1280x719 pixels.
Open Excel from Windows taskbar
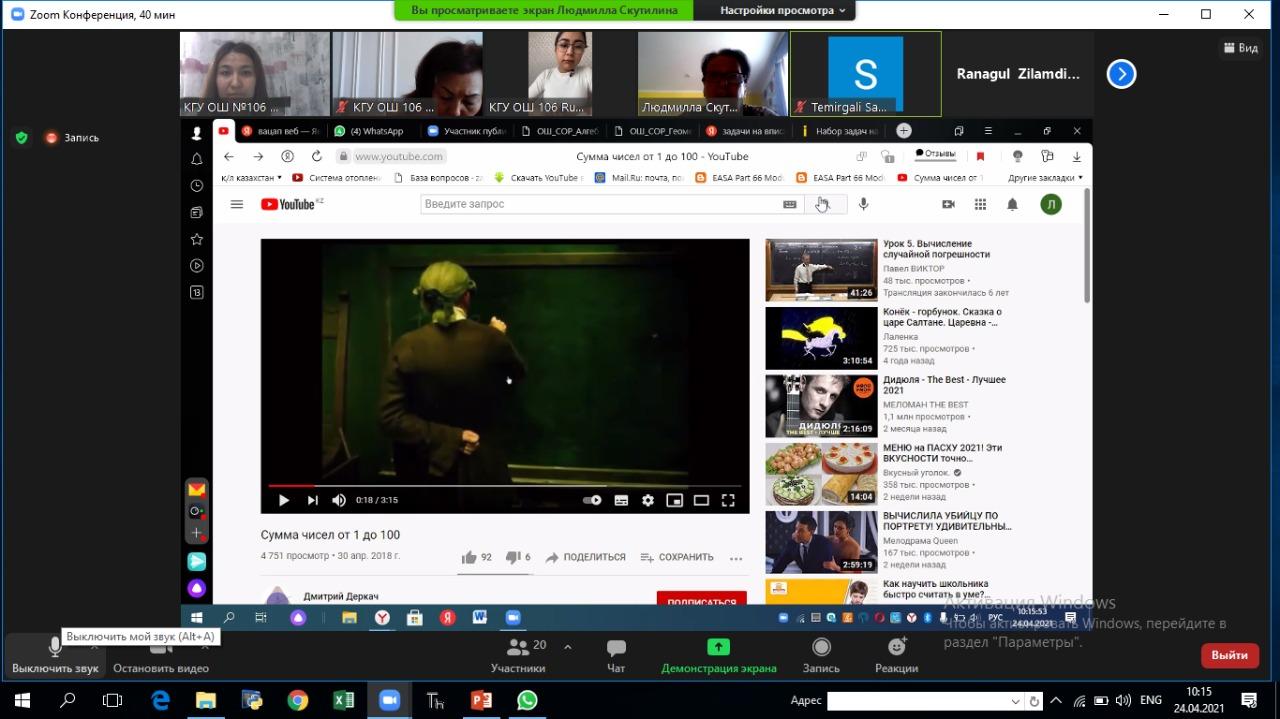[343, 700]
